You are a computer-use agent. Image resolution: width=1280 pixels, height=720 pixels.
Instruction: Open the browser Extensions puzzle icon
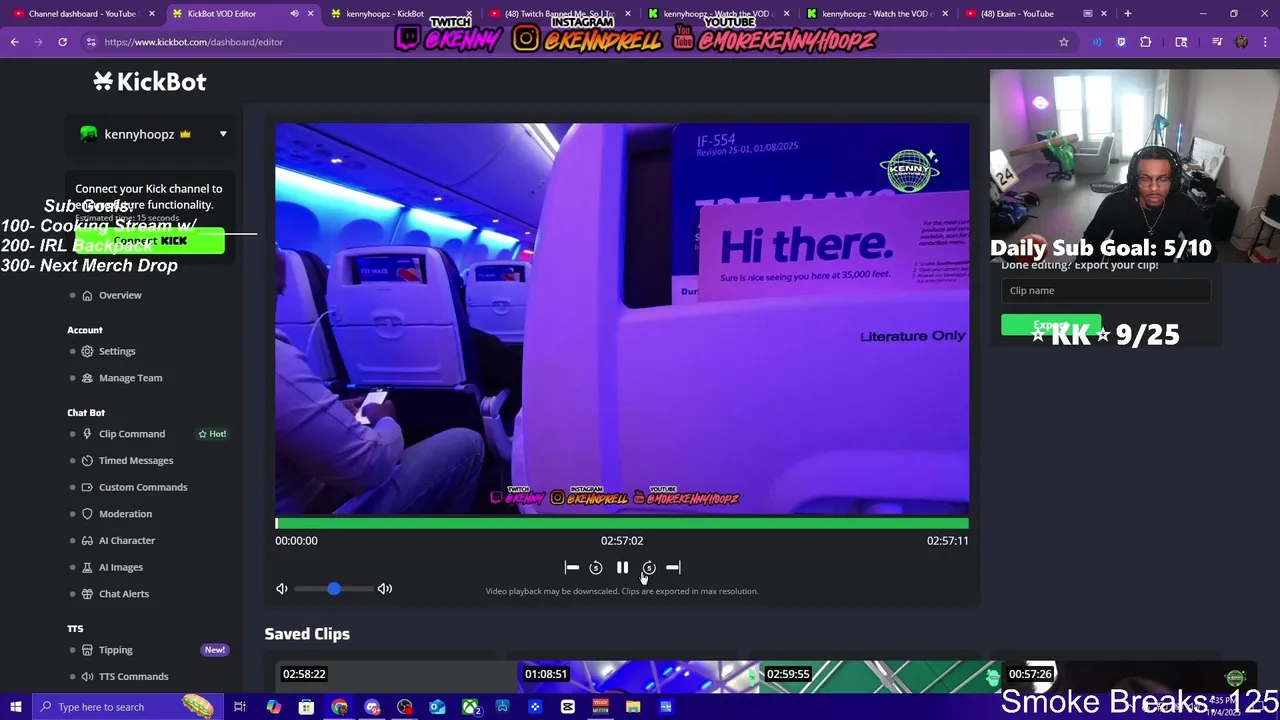(1146, 42)
